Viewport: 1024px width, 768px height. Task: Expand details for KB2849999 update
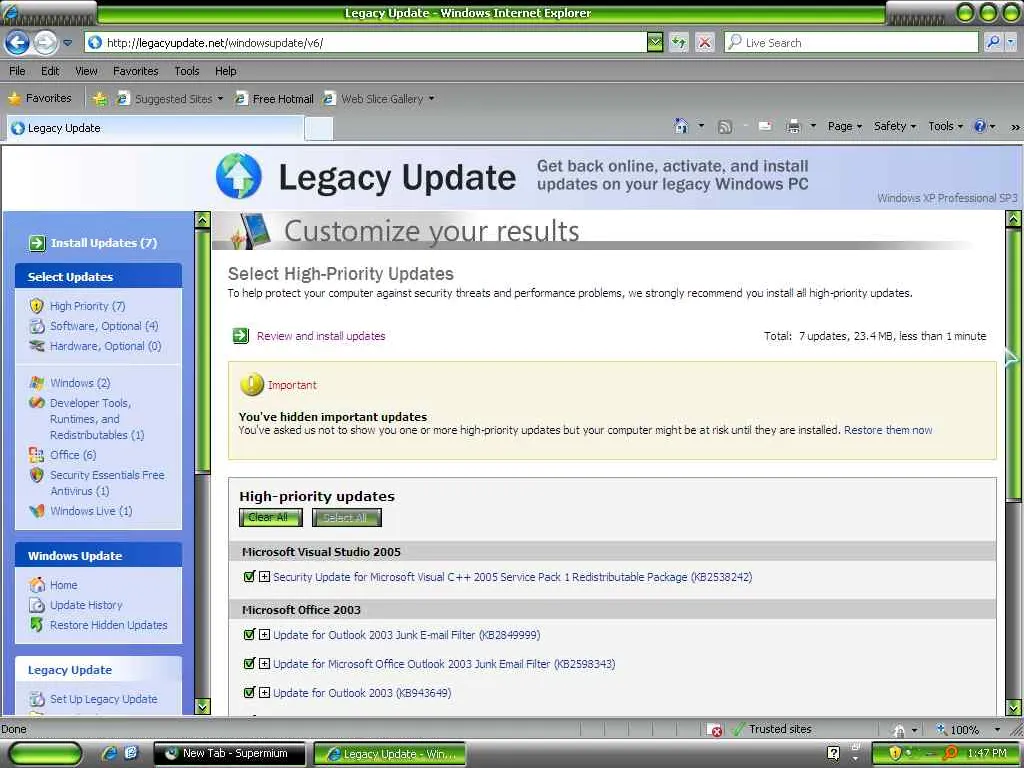click(264, 635)
